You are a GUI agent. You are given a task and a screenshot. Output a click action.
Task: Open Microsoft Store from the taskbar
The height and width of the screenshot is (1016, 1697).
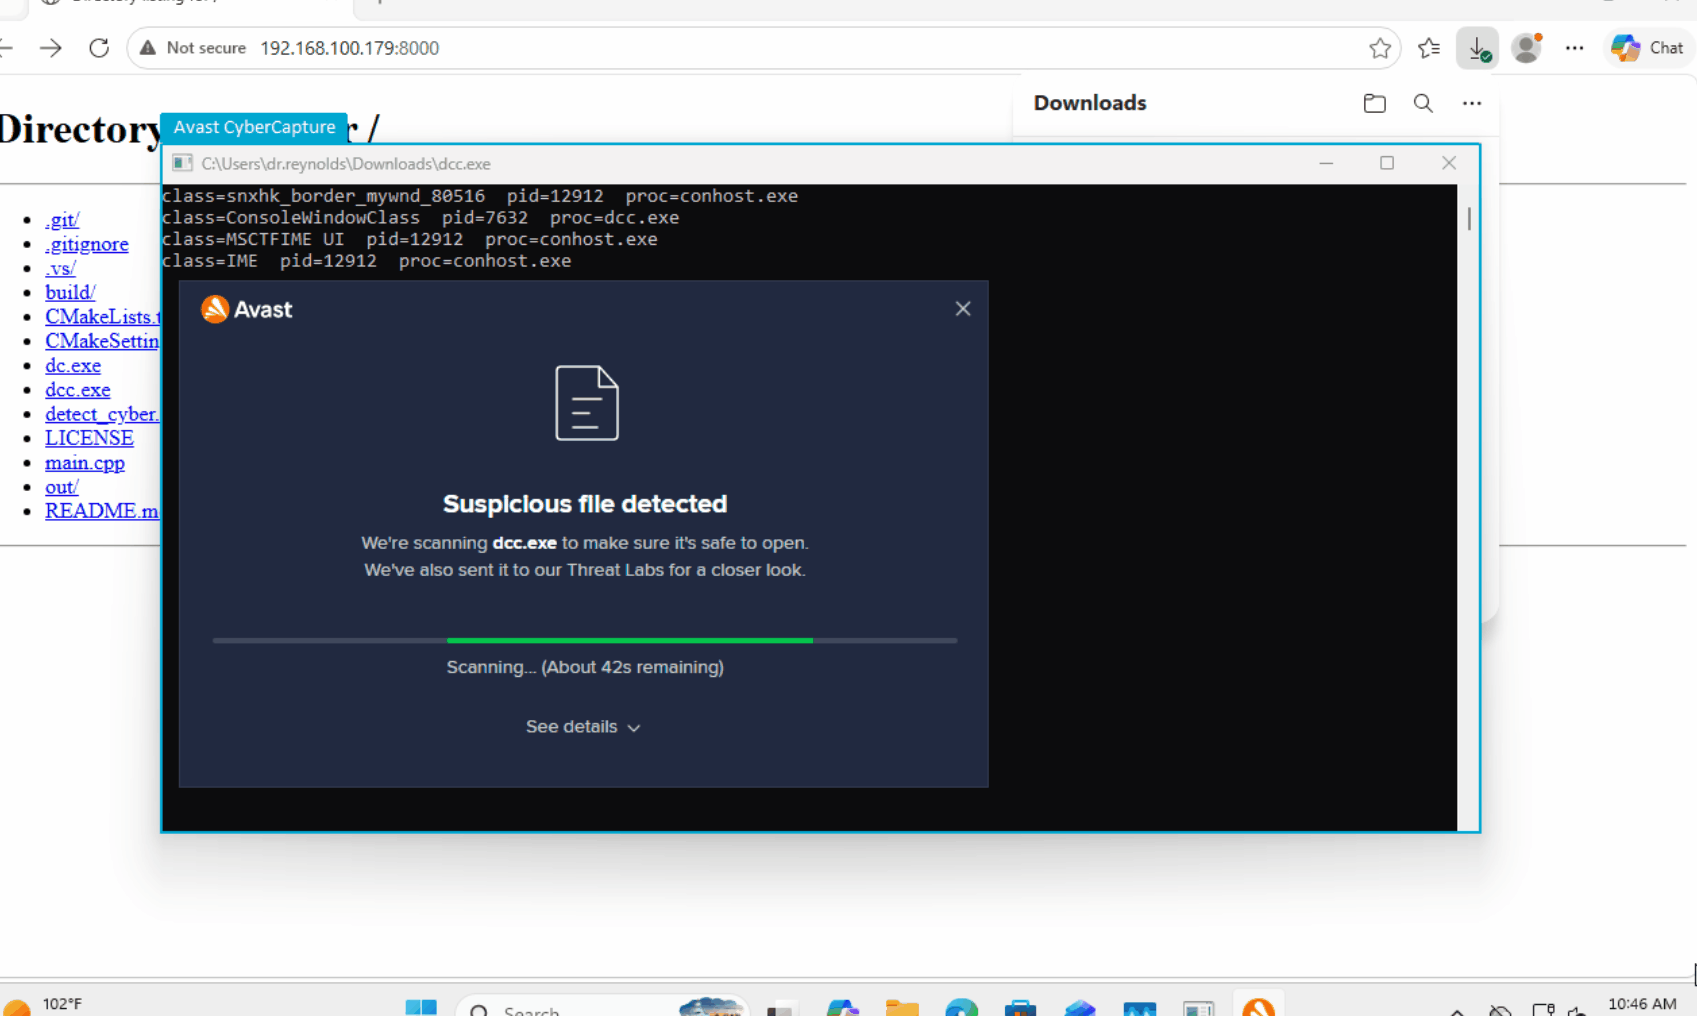(1020, 1007)
